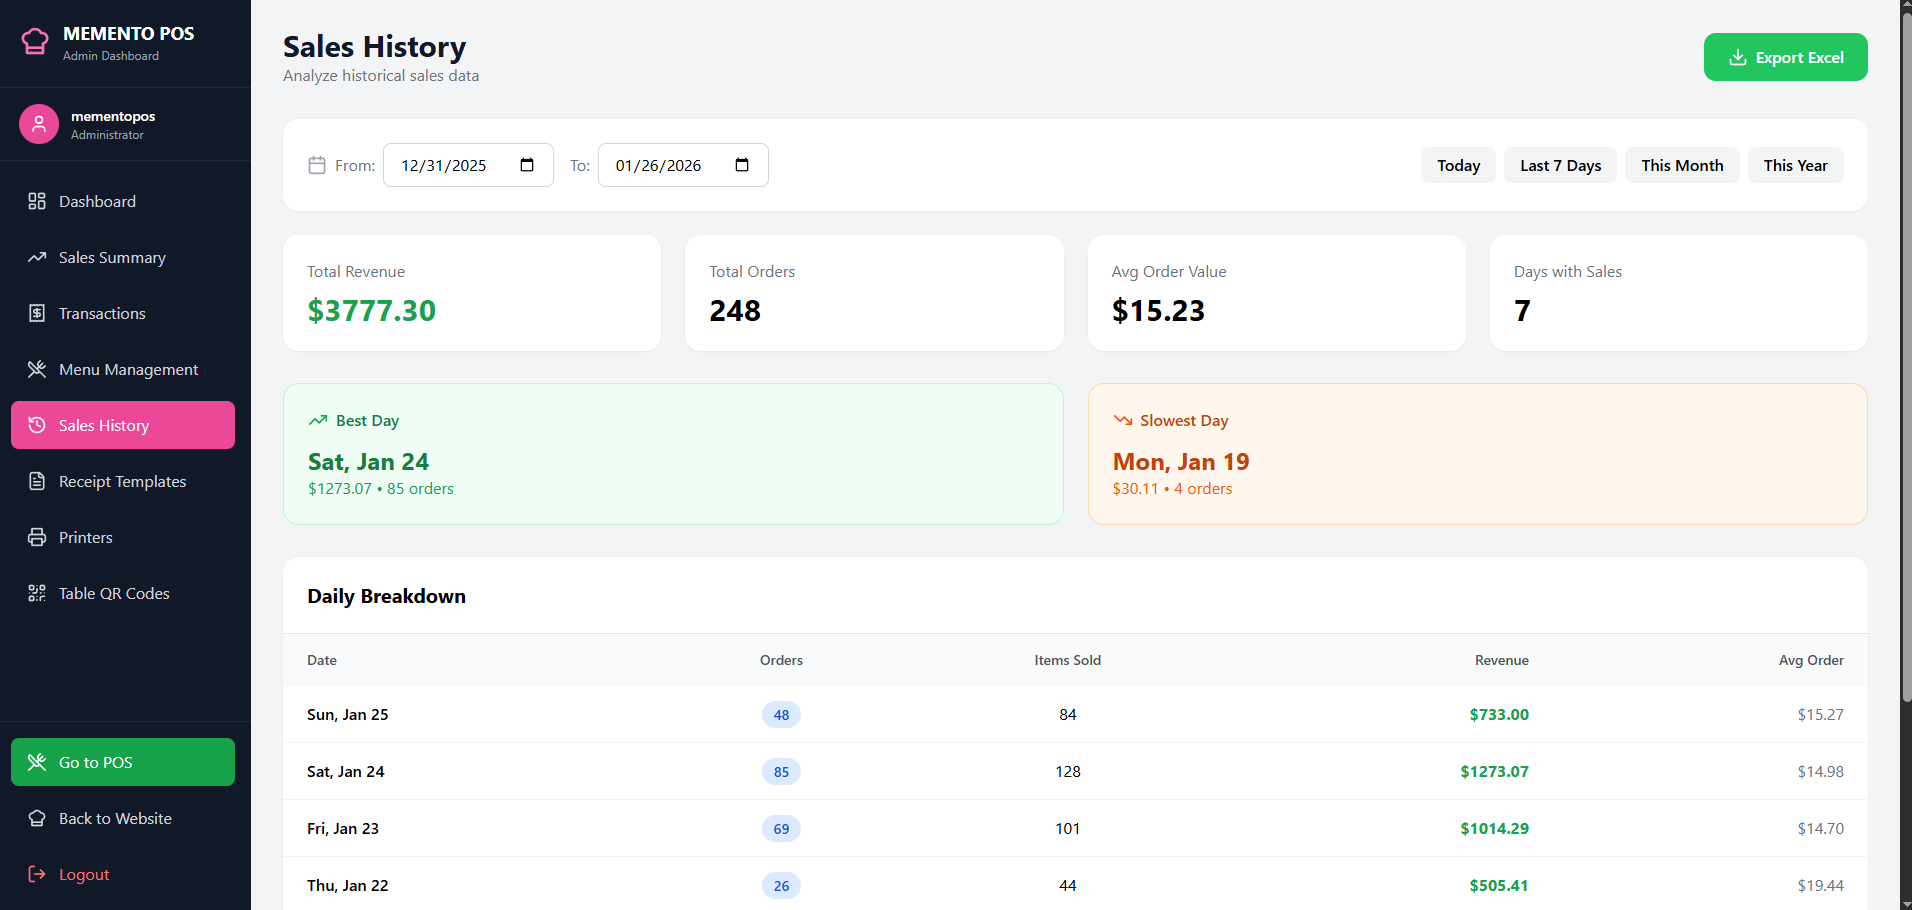This screenshot has height=910, width=1912.
Task: Select Receipt Templates in the navigation
Action: point(122,481)
